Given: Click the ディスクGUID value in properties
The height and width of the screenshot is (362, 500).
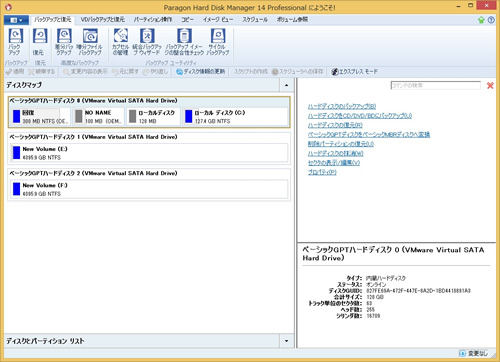Looking at the screenshot, I should pos(418,291).
